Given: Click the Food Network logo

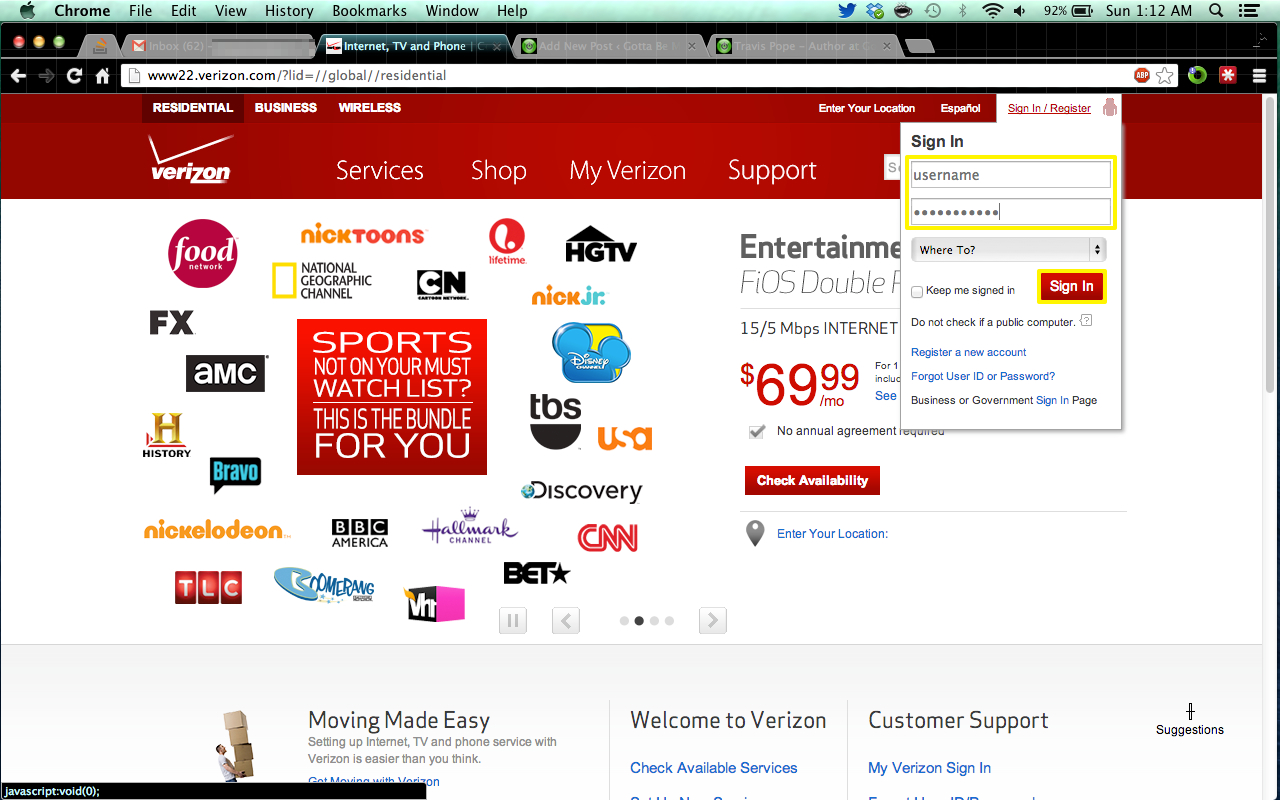Looking at the screenshot, I should click(203, 254).
